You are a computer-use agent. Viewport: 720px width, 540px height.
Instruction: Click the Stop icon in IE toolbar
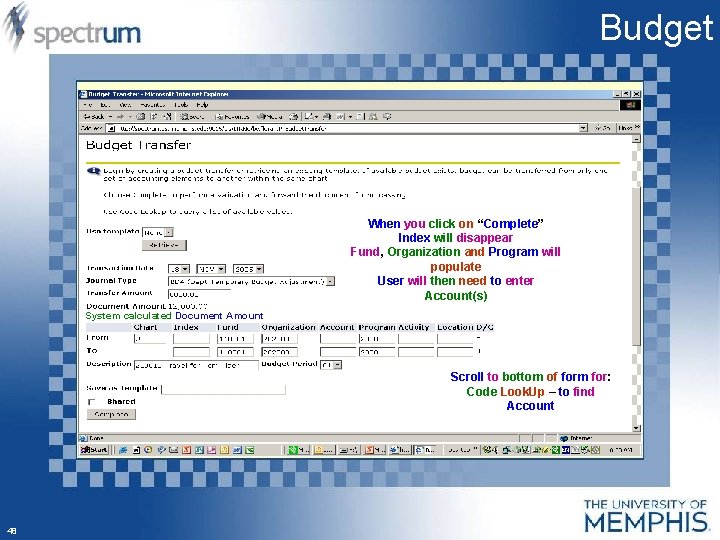(x=141, y=117)
